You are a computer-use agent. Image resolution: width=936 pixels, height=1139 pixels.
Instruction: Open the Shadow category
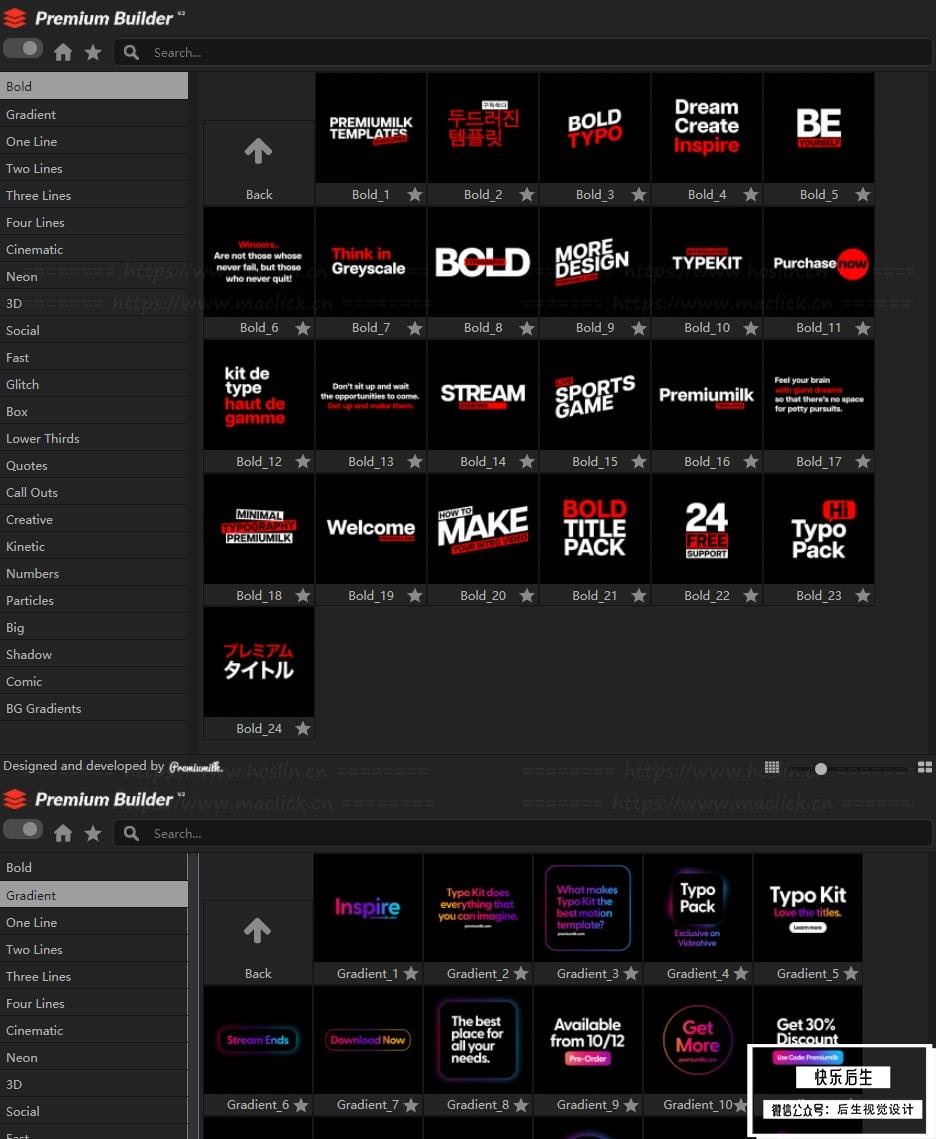point(94,654)
